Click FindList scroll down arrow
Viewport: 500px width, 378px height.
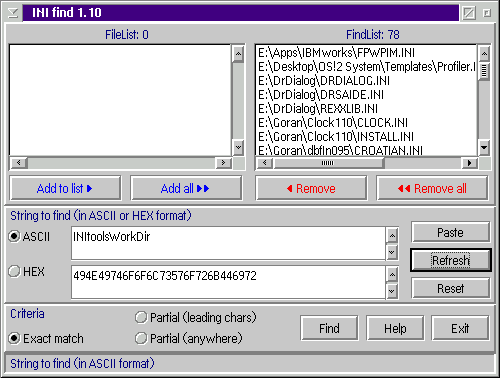tap(484, 147)
